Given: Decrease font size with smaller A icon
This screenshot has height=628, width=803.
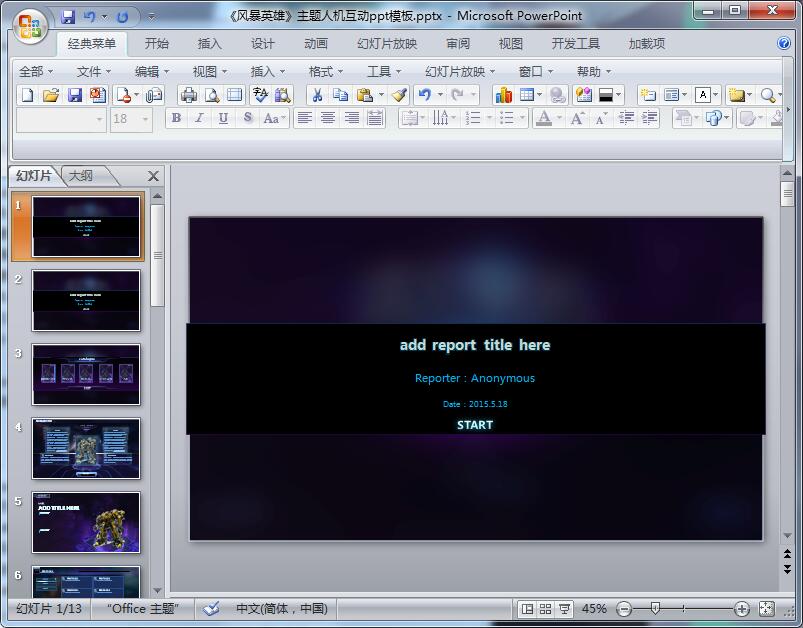Looking at the screenshot, I should tap(601, 118).
